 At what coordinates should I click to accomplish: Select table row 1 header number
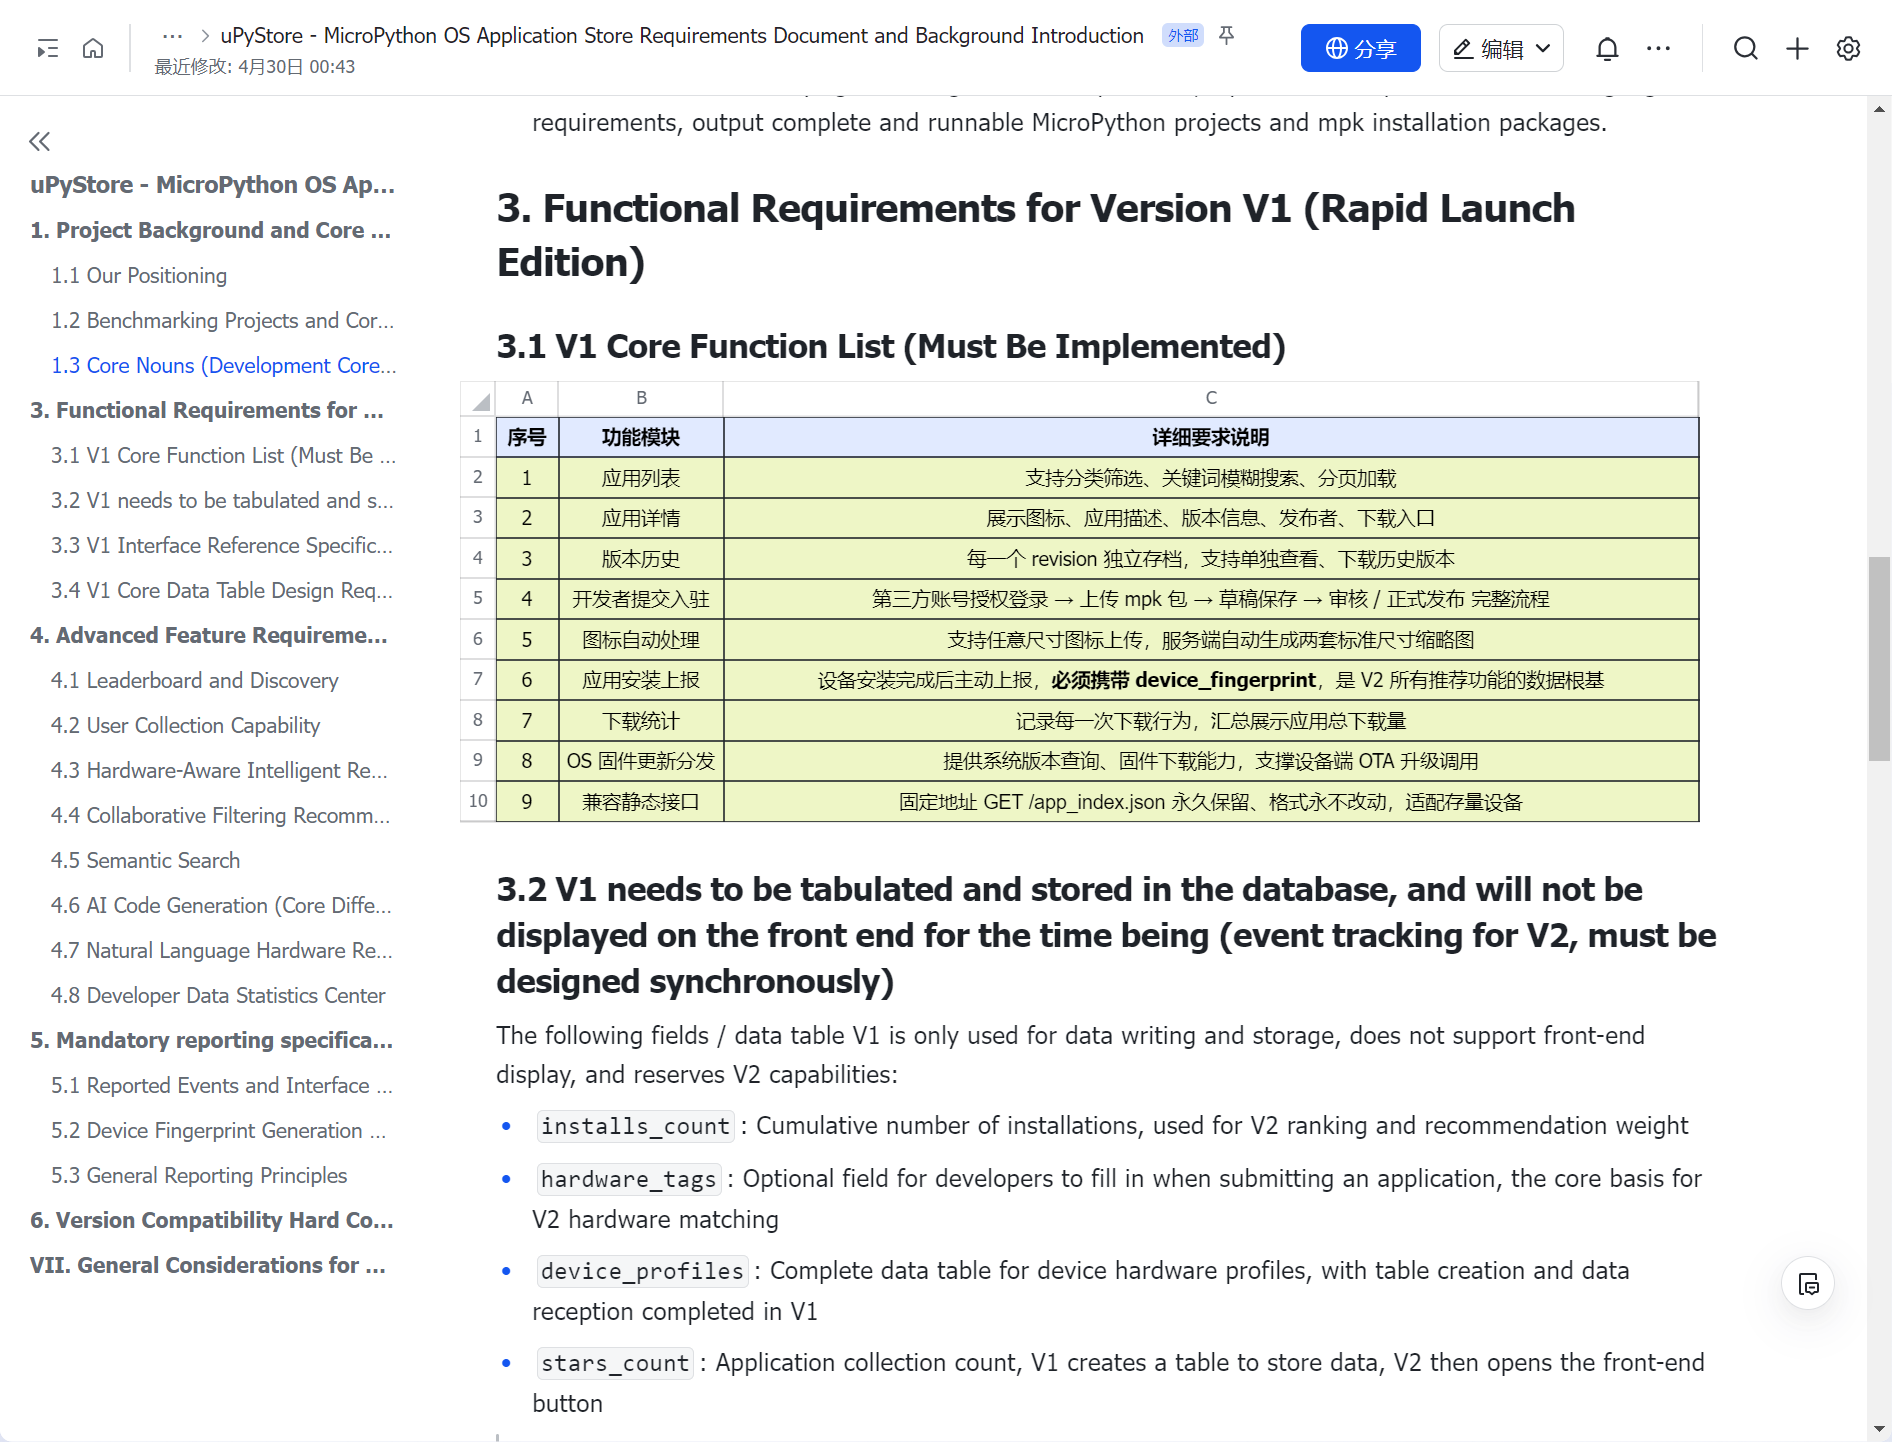point(478,437)
